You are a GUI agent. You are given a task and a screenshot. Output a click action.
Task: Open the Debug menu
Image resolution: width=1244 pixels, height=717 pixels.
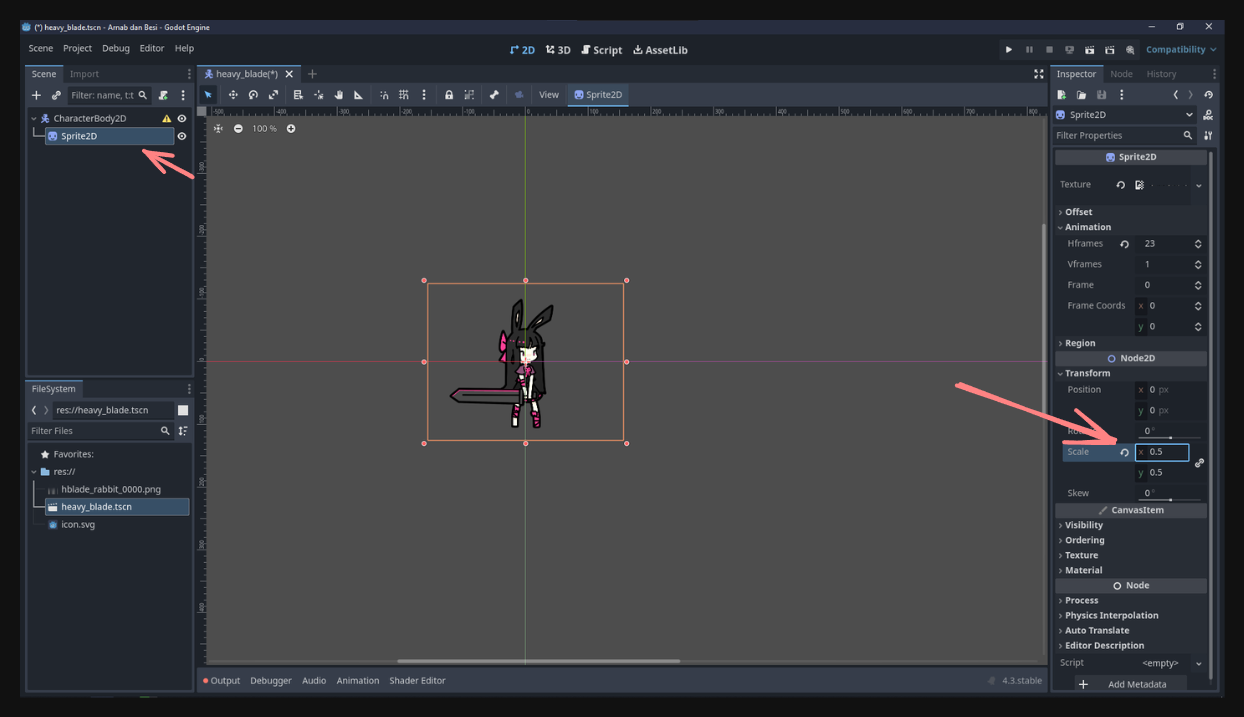[116, 48]
